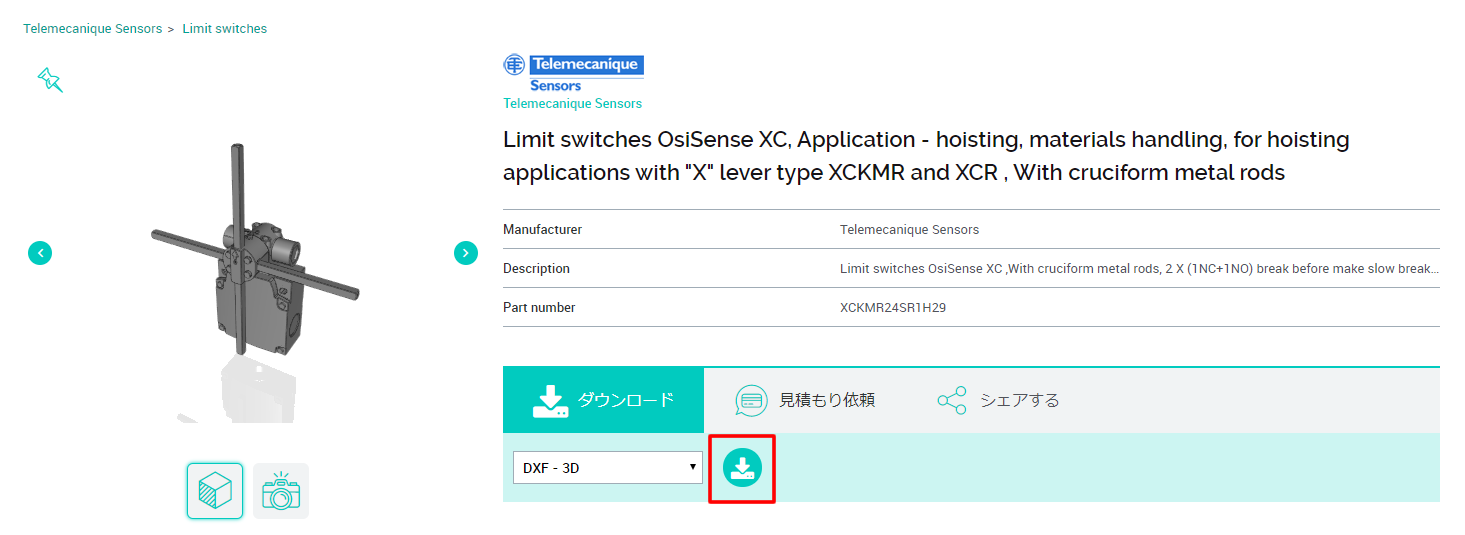Viewport: 1465px width, 535px height.
Task: Open the シェアする tab
Action: click(x=998, y=400)
